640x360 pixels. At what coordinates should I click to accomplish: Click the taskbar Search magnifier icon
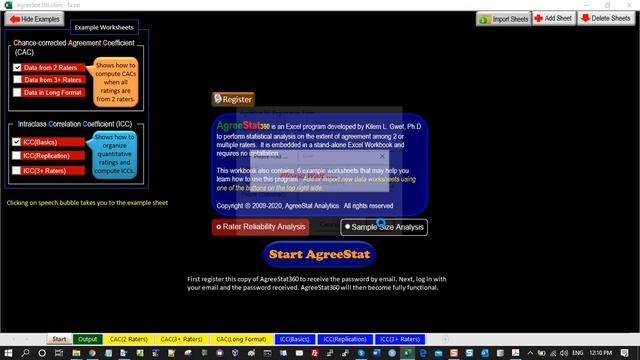(25, 353)
